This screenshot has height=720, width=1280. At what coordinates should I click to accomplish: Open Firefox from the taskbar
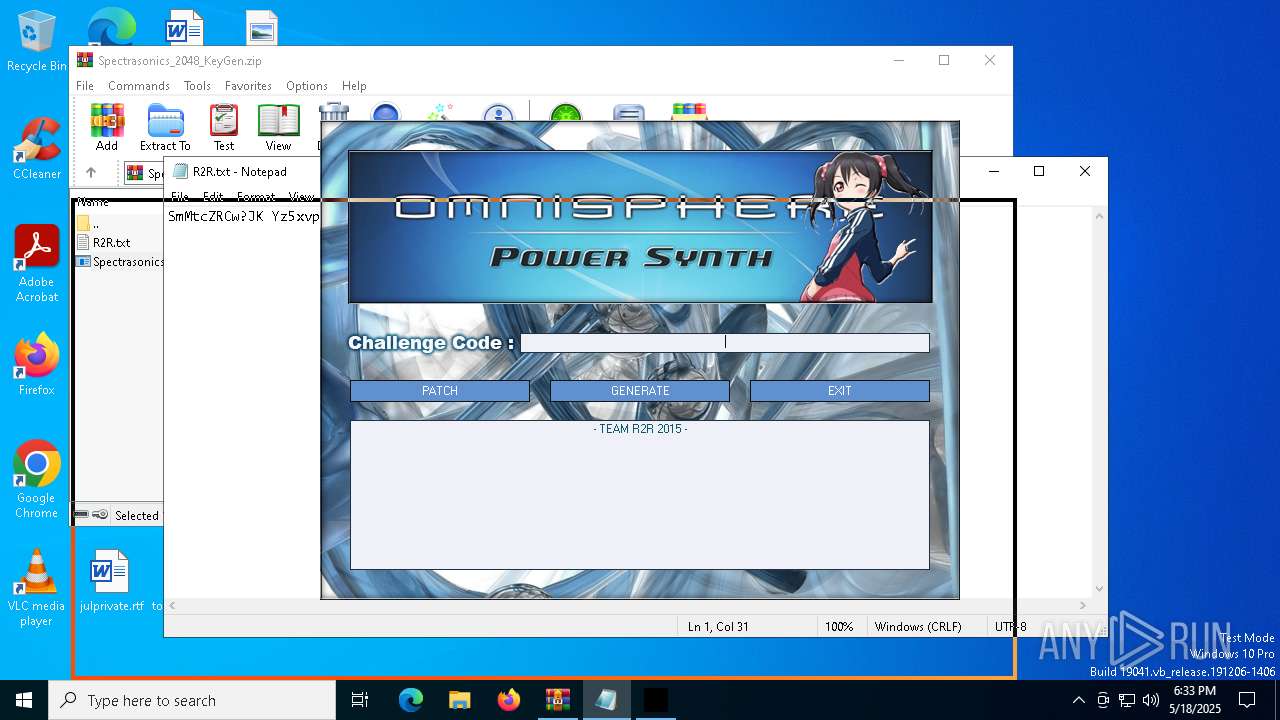(x=508, y=700)
